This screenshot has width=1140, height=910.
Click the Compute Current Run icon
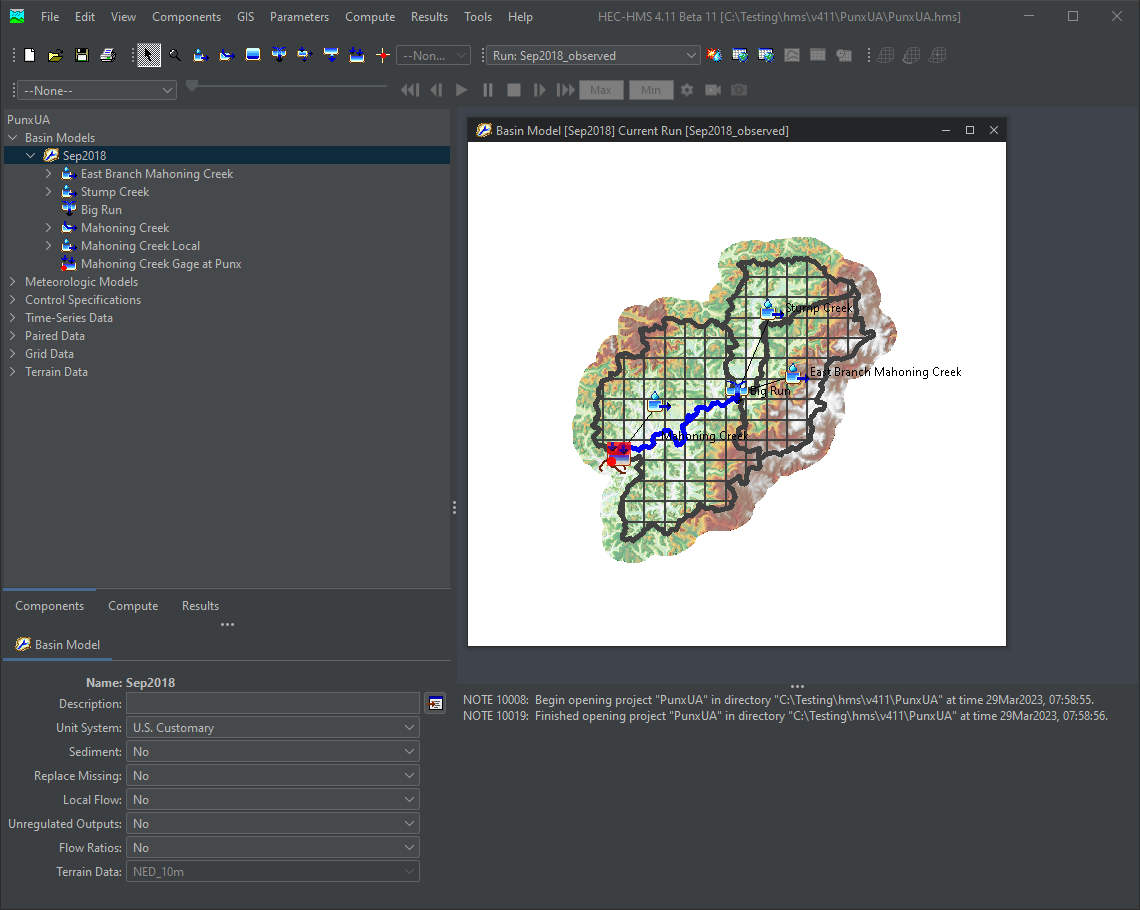[714, 56]
